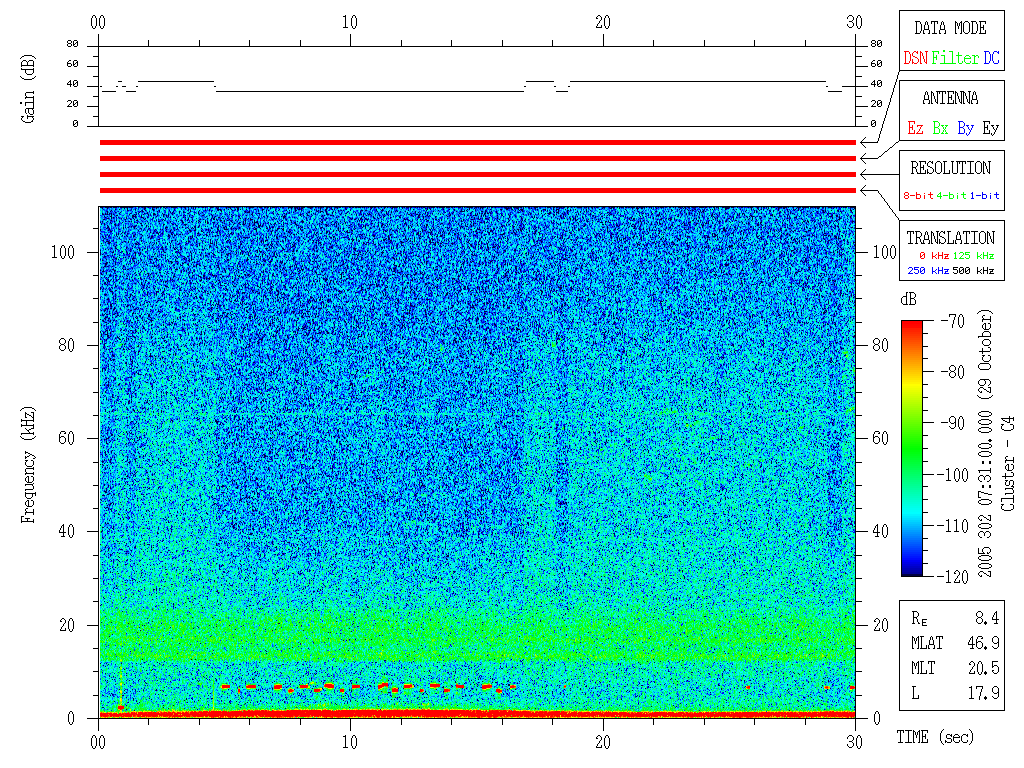Click the TIME (sec) axis label
This screenshot has height=768, width=1024.
pyautogui.click(x=935, y=737)
